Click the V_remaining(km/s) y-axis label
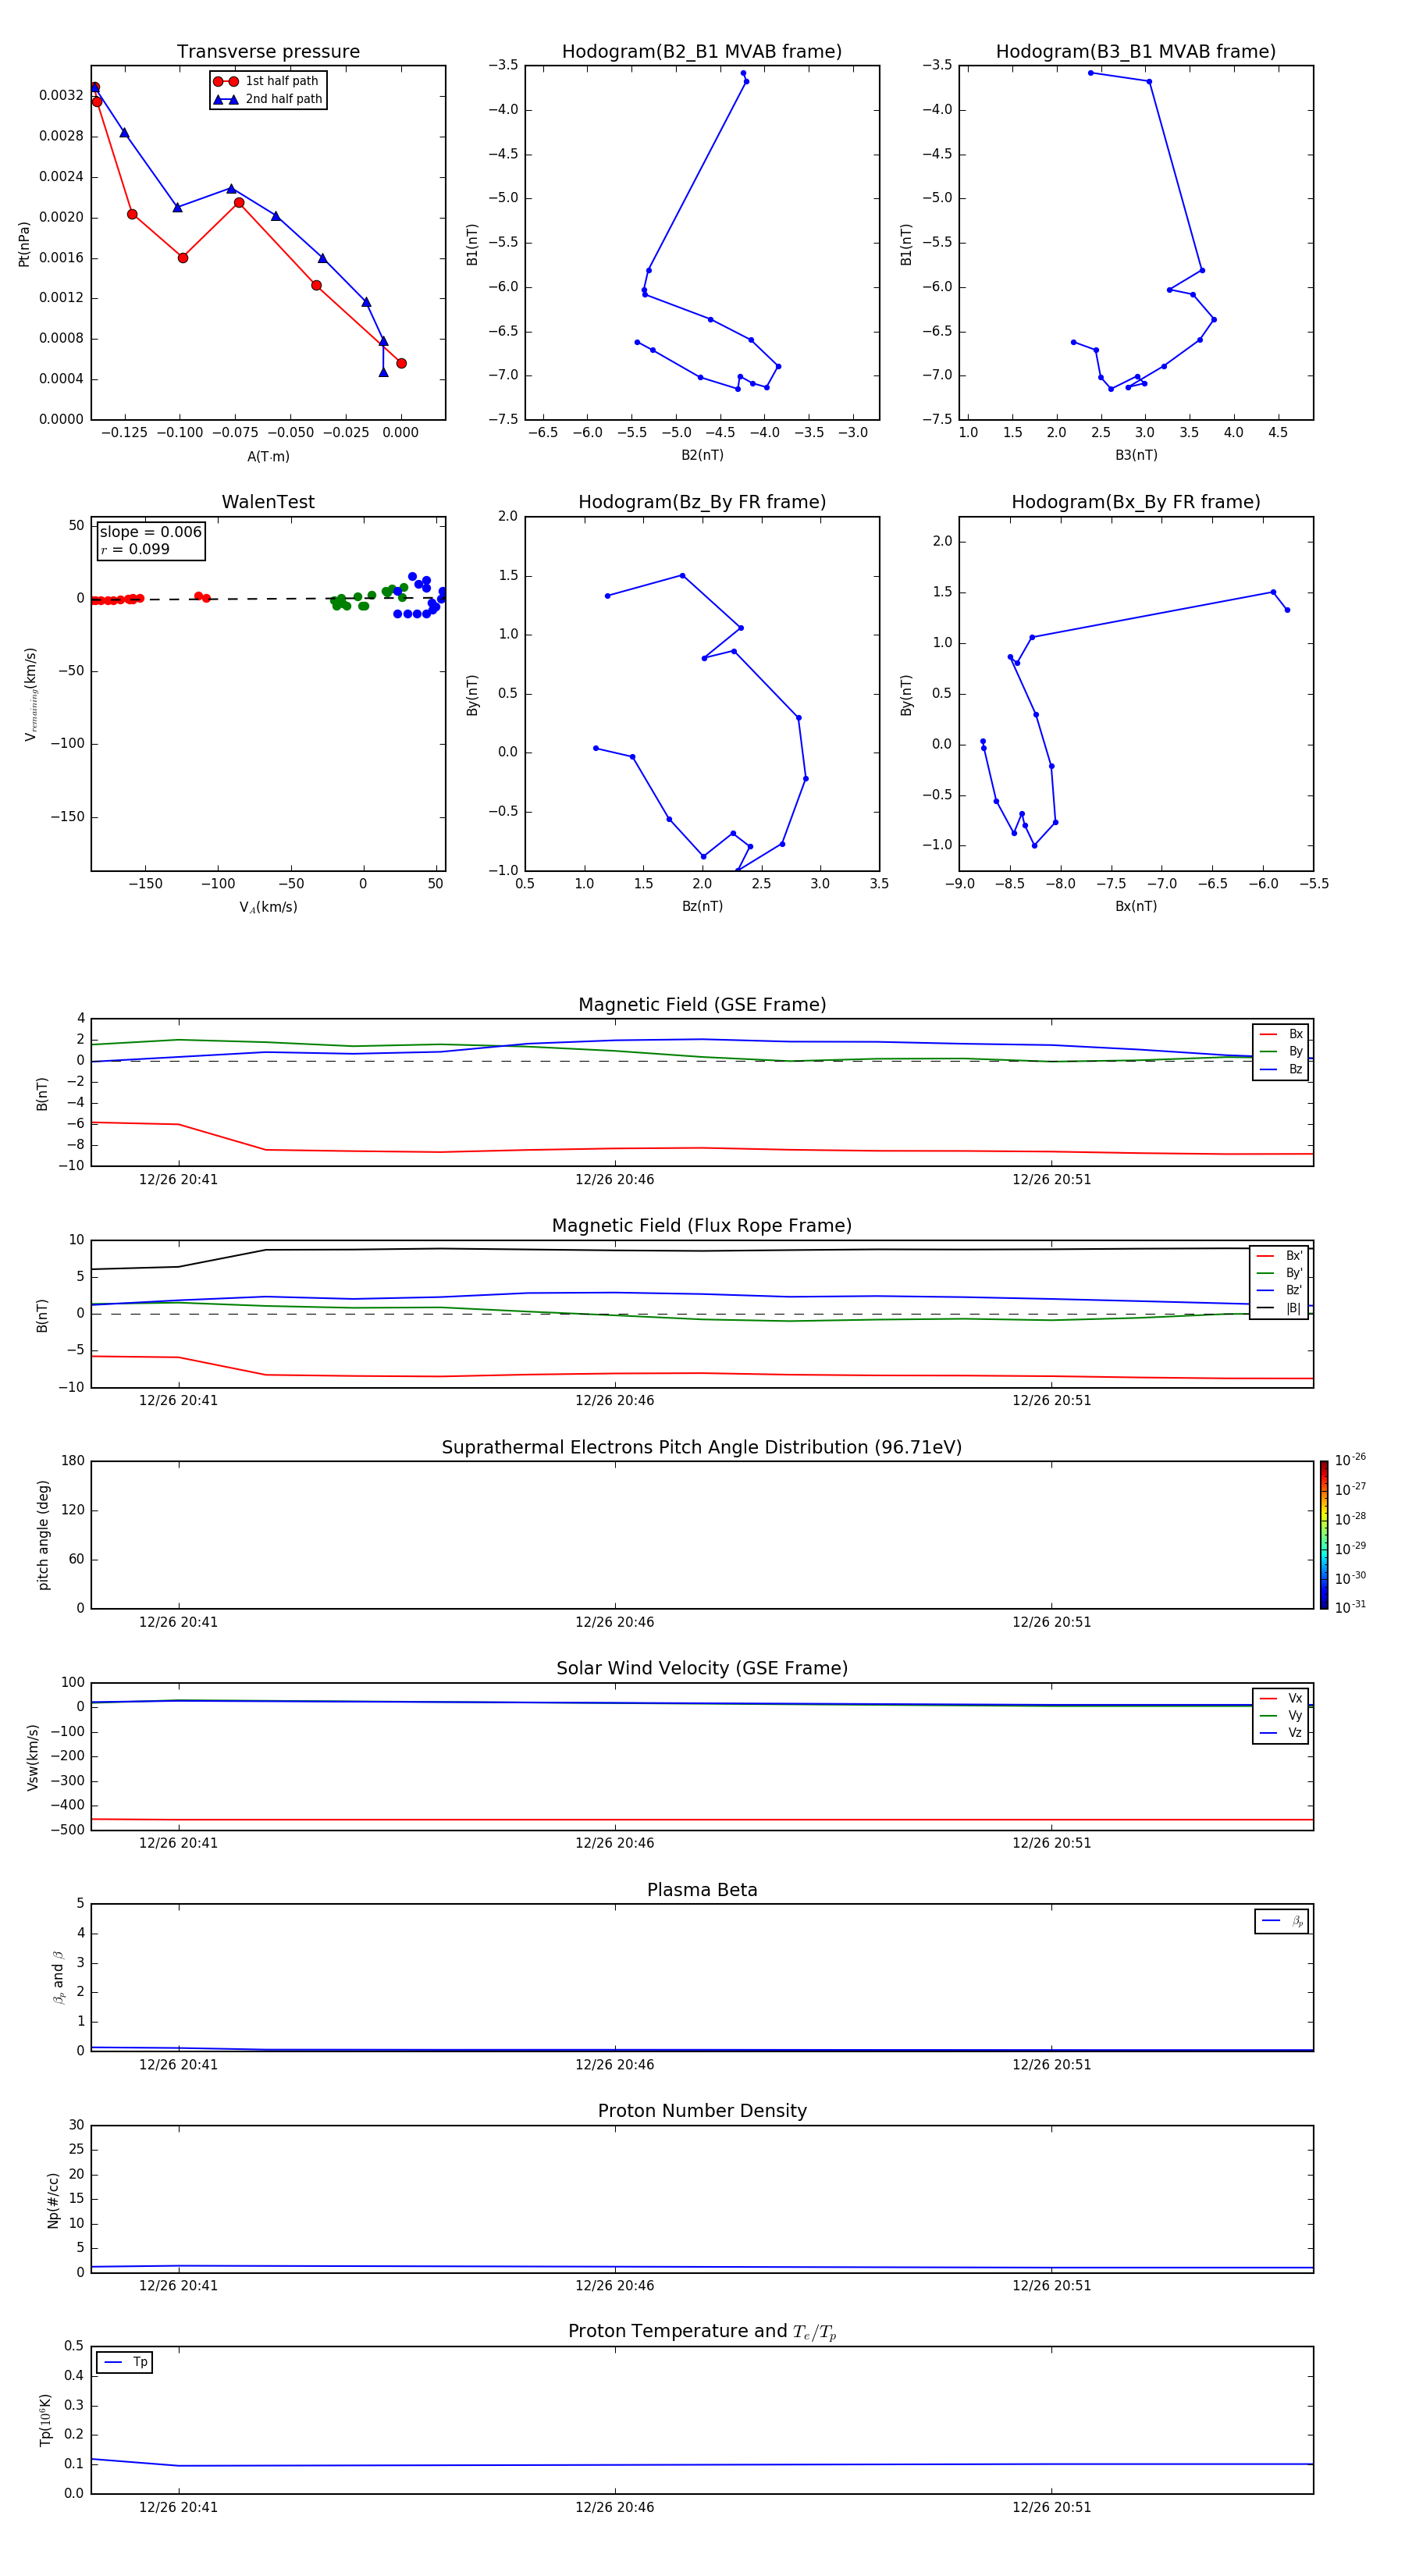 pos(31,694)
